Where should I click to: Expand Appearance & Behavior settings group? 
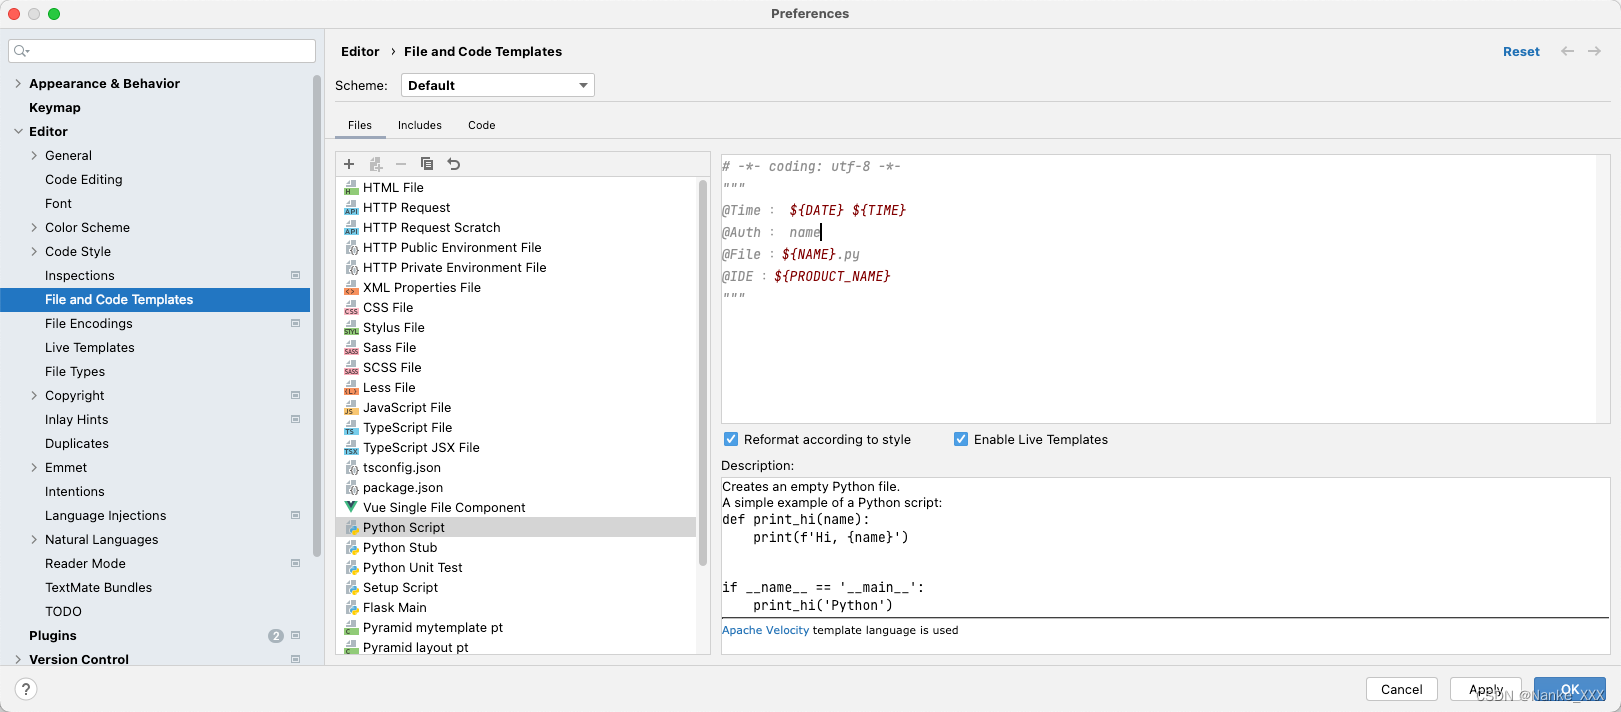point(18,83)
